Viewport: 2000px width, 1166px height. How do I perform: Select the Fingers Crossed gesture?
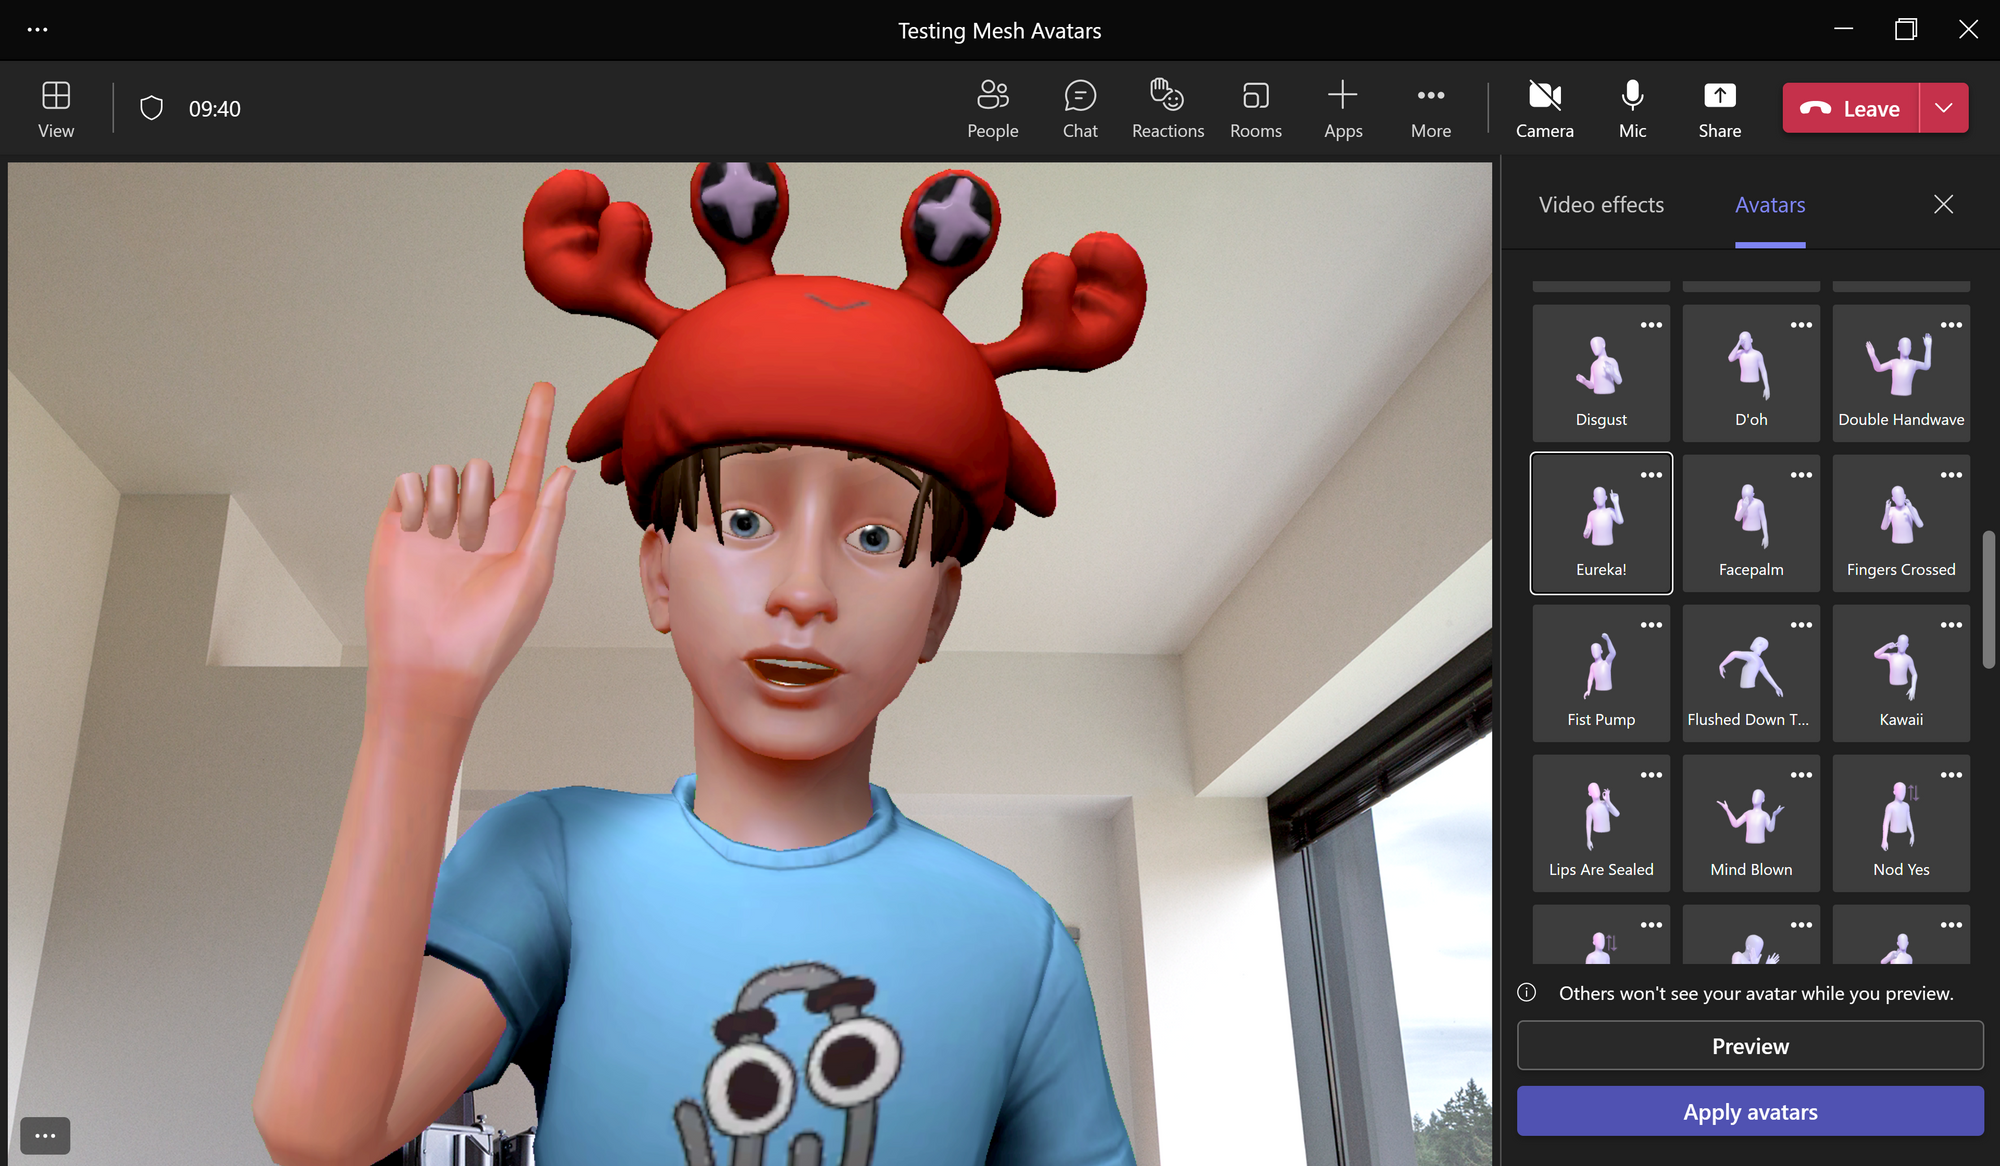click(x=1900, y=522)
